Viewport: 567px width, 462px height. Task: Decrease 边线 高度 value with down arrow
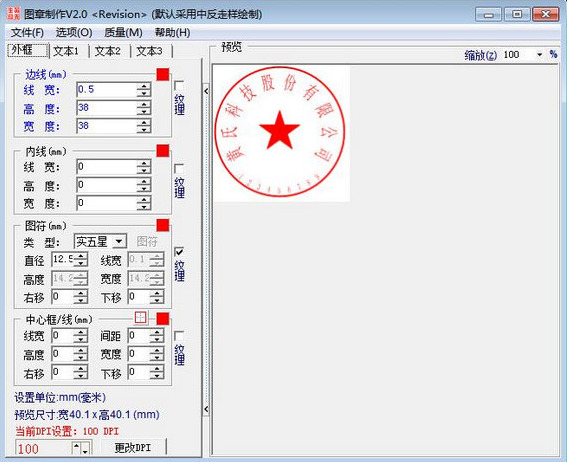click(144, 112)
